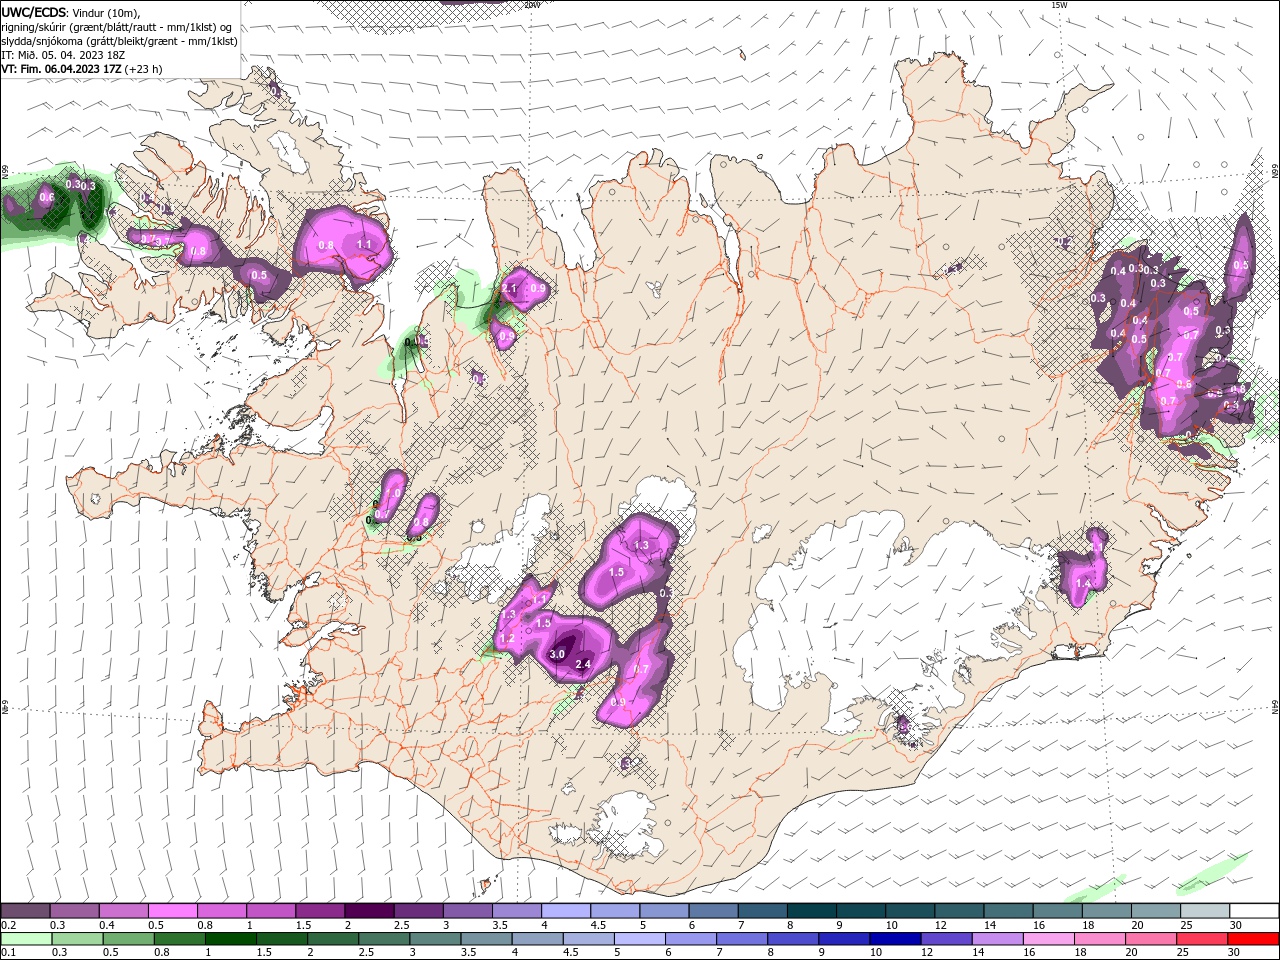This screenshot has width=1280, height=960.
Task: Pick upper legend swatch between 25 and 30
Action: [x=1204, y=911]
